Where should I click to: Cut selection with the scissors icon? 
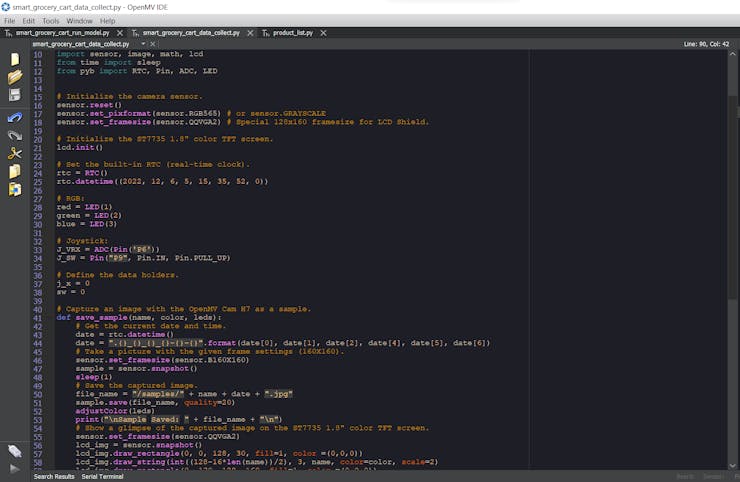pyautogui.click(x=14, y=153)
